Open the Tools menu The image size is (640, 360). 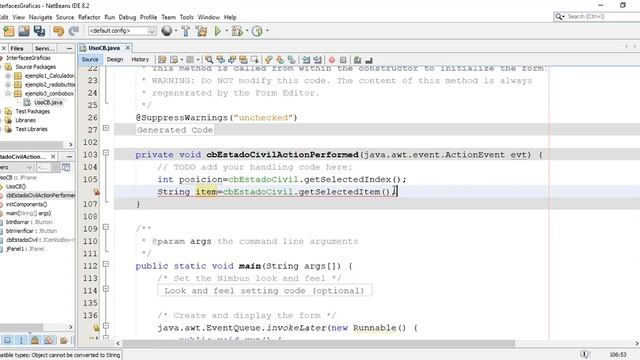point(187,17)
